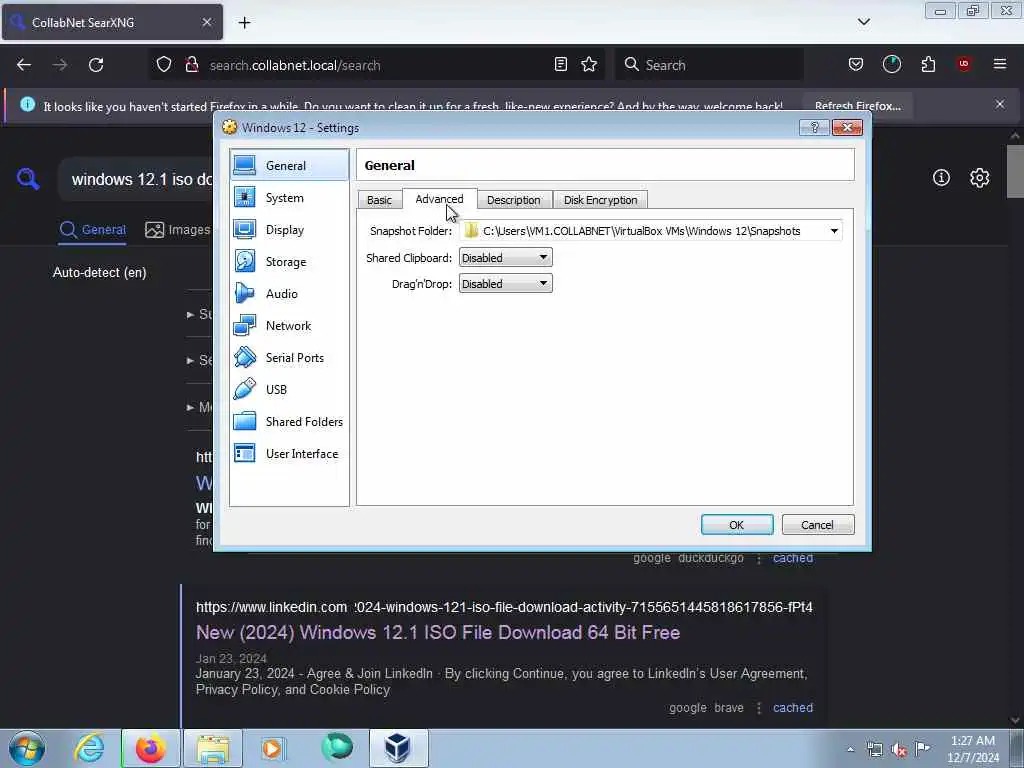This screenshot has height=768, width=1024.
Task: Open the Storage settings category
Action: coord(289,261)
